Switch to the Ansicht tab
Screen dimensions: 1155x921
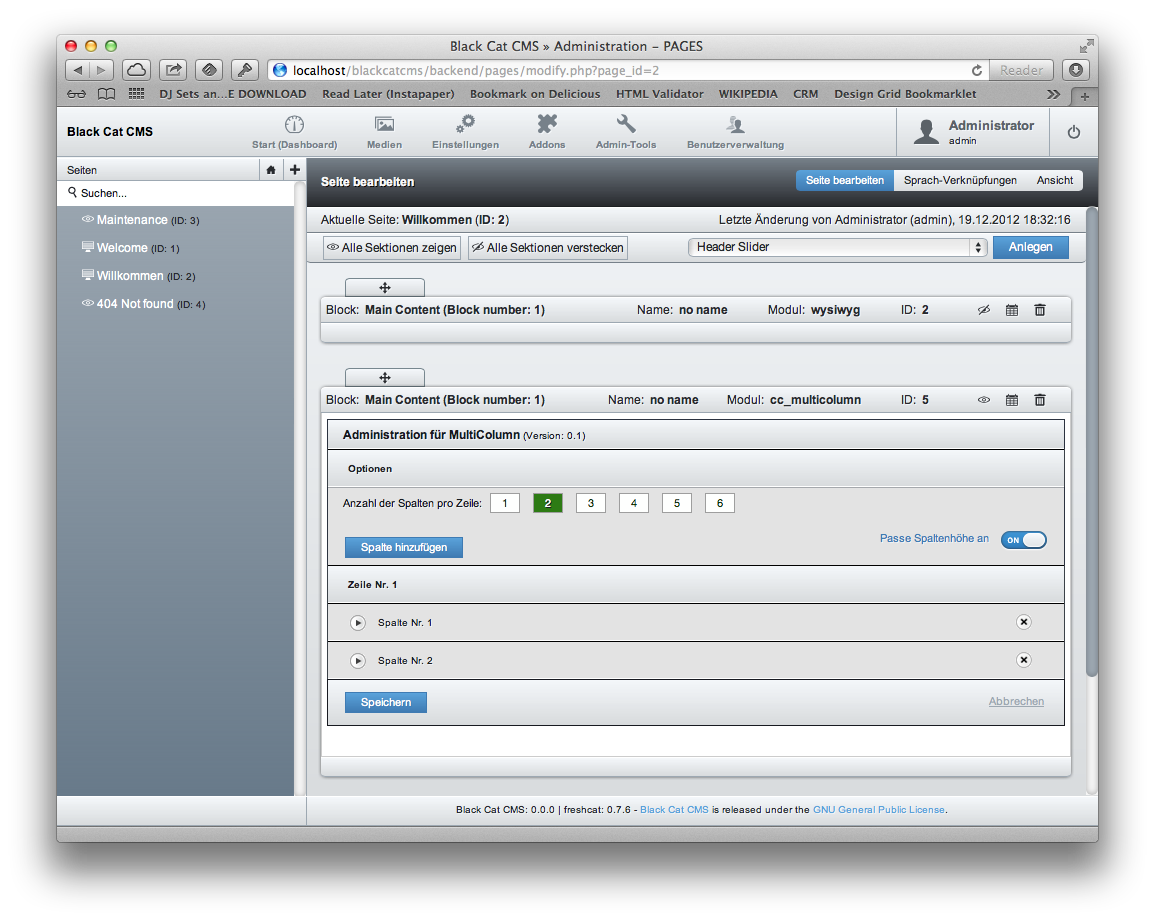(1054, 181)
